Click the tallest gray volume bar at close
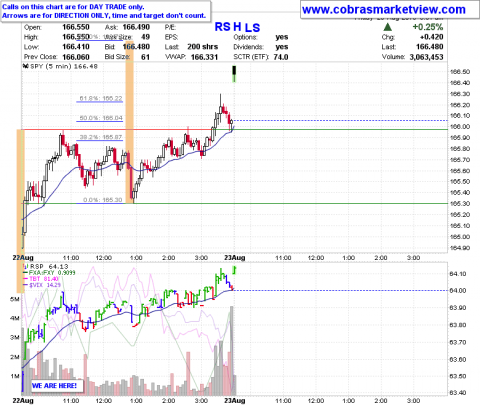 pos(232,351)
